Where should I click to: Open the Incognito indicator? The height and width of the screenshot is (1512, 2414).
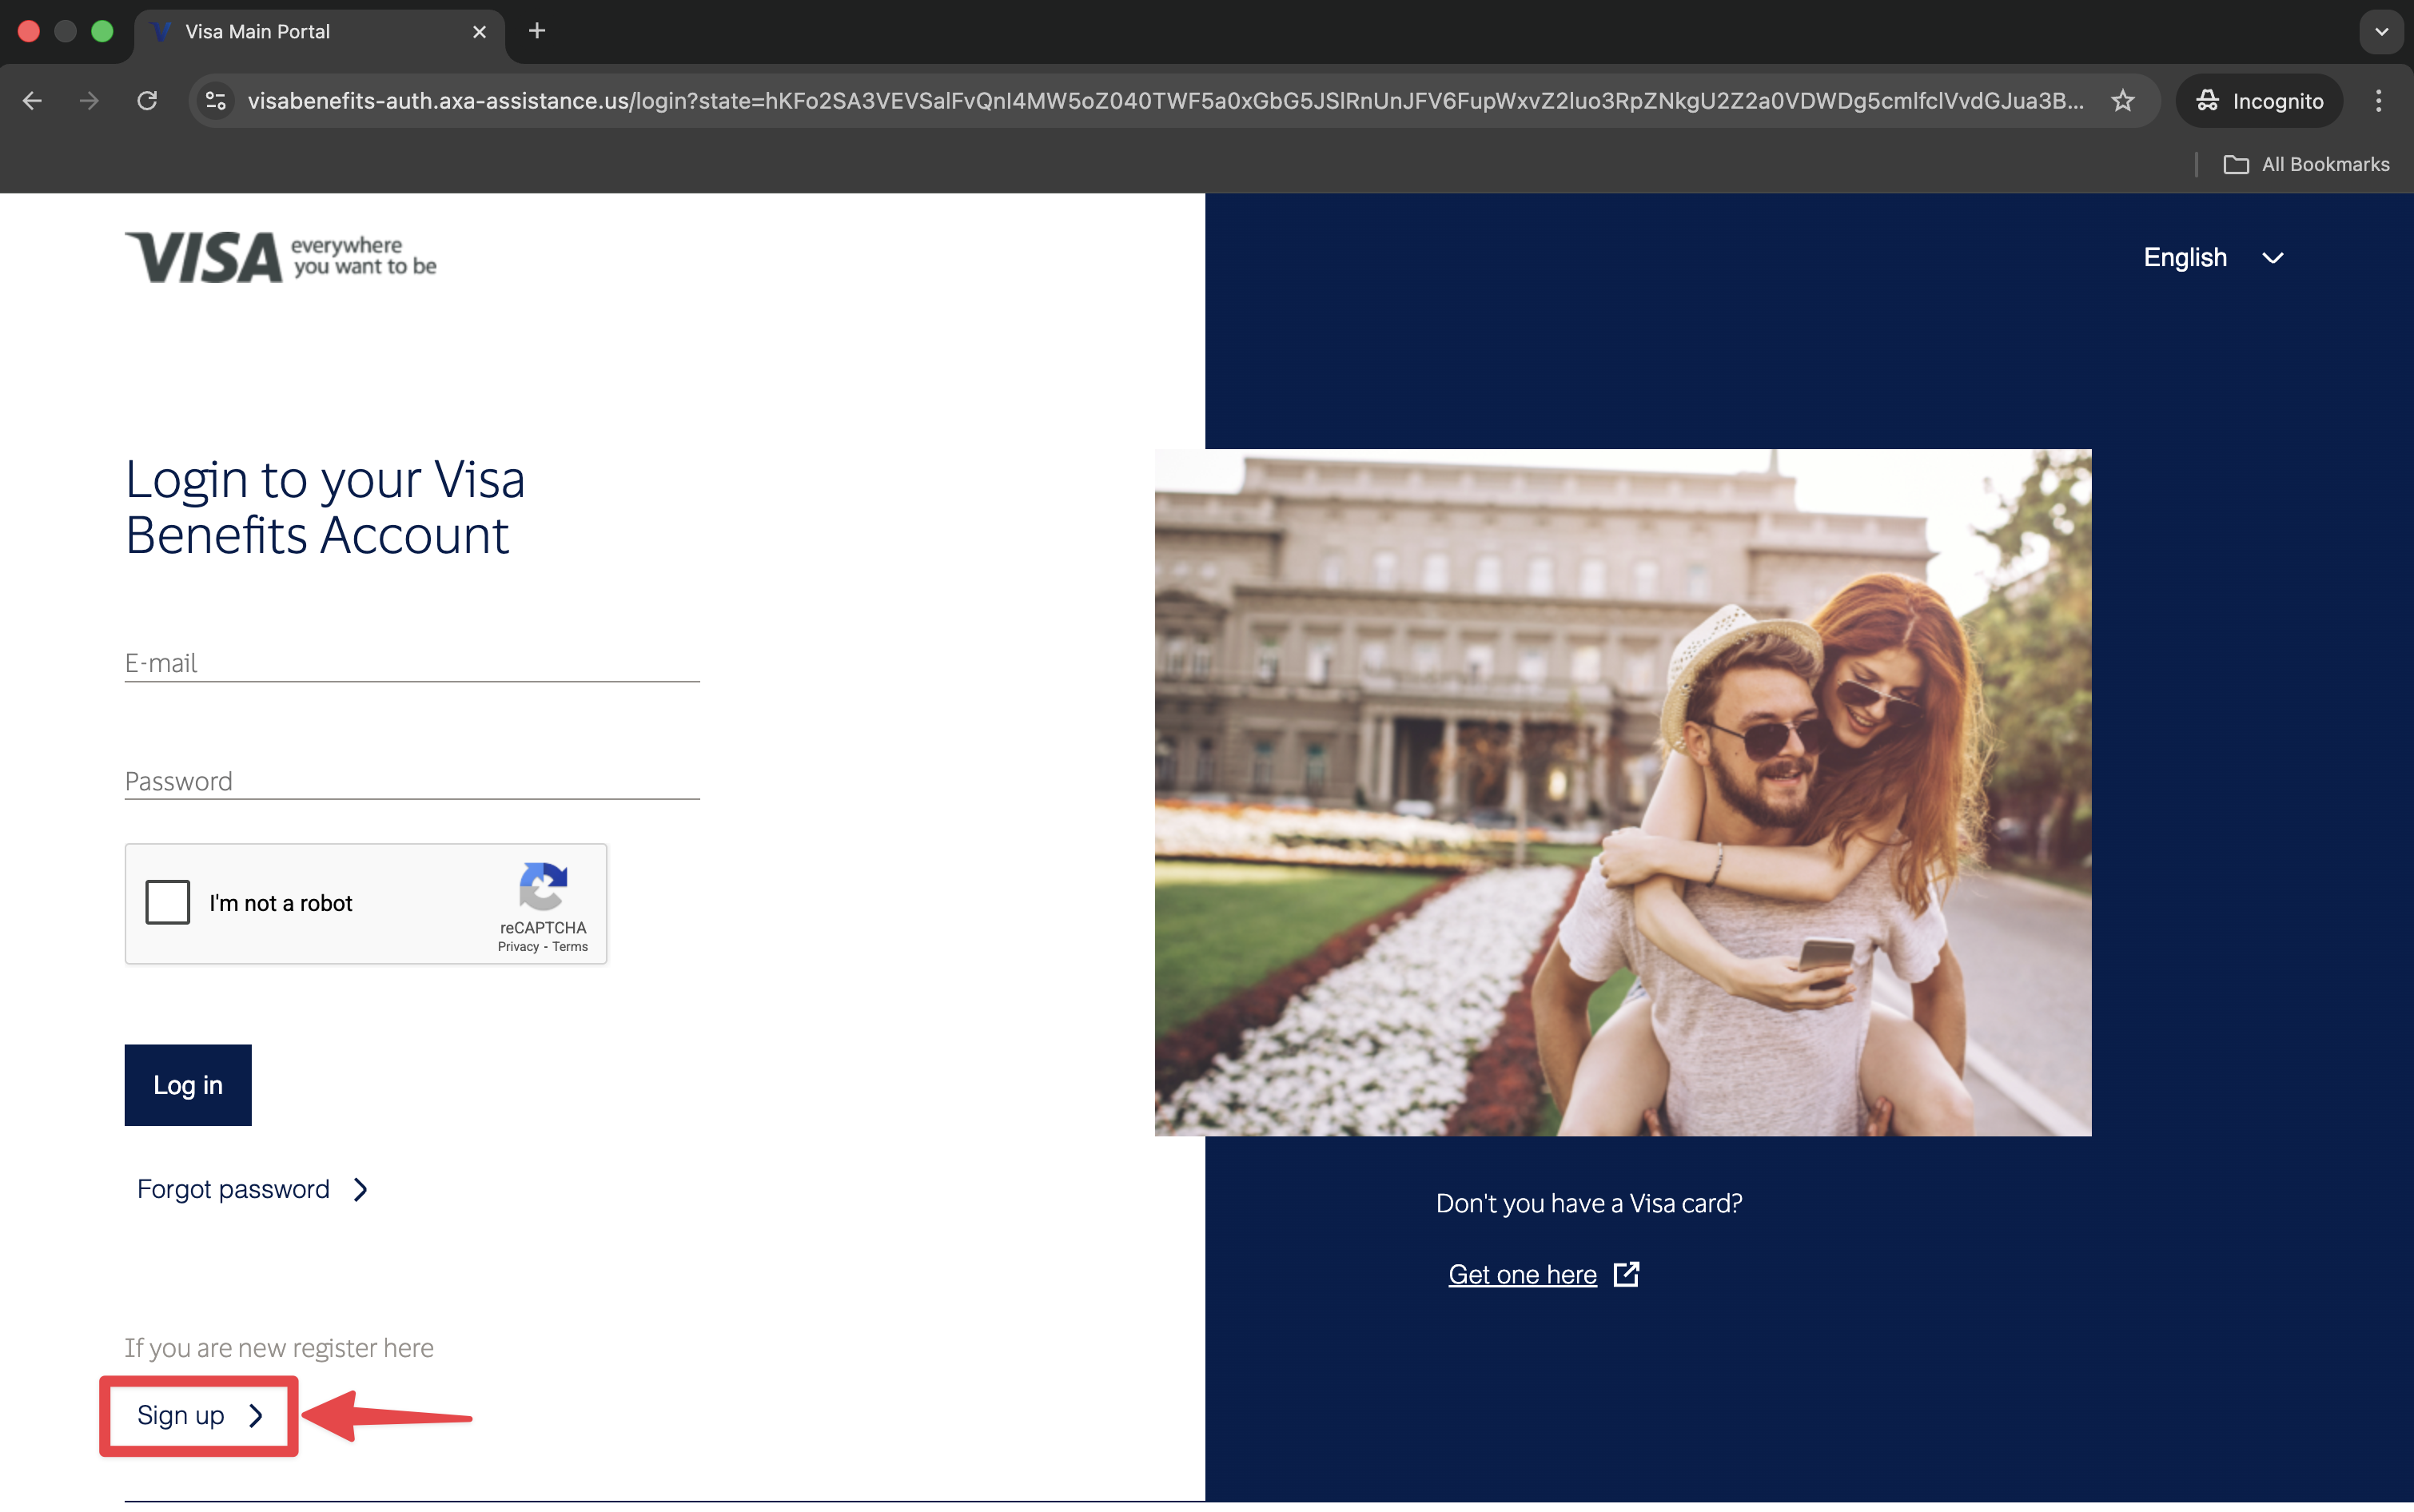(2259, 101)
